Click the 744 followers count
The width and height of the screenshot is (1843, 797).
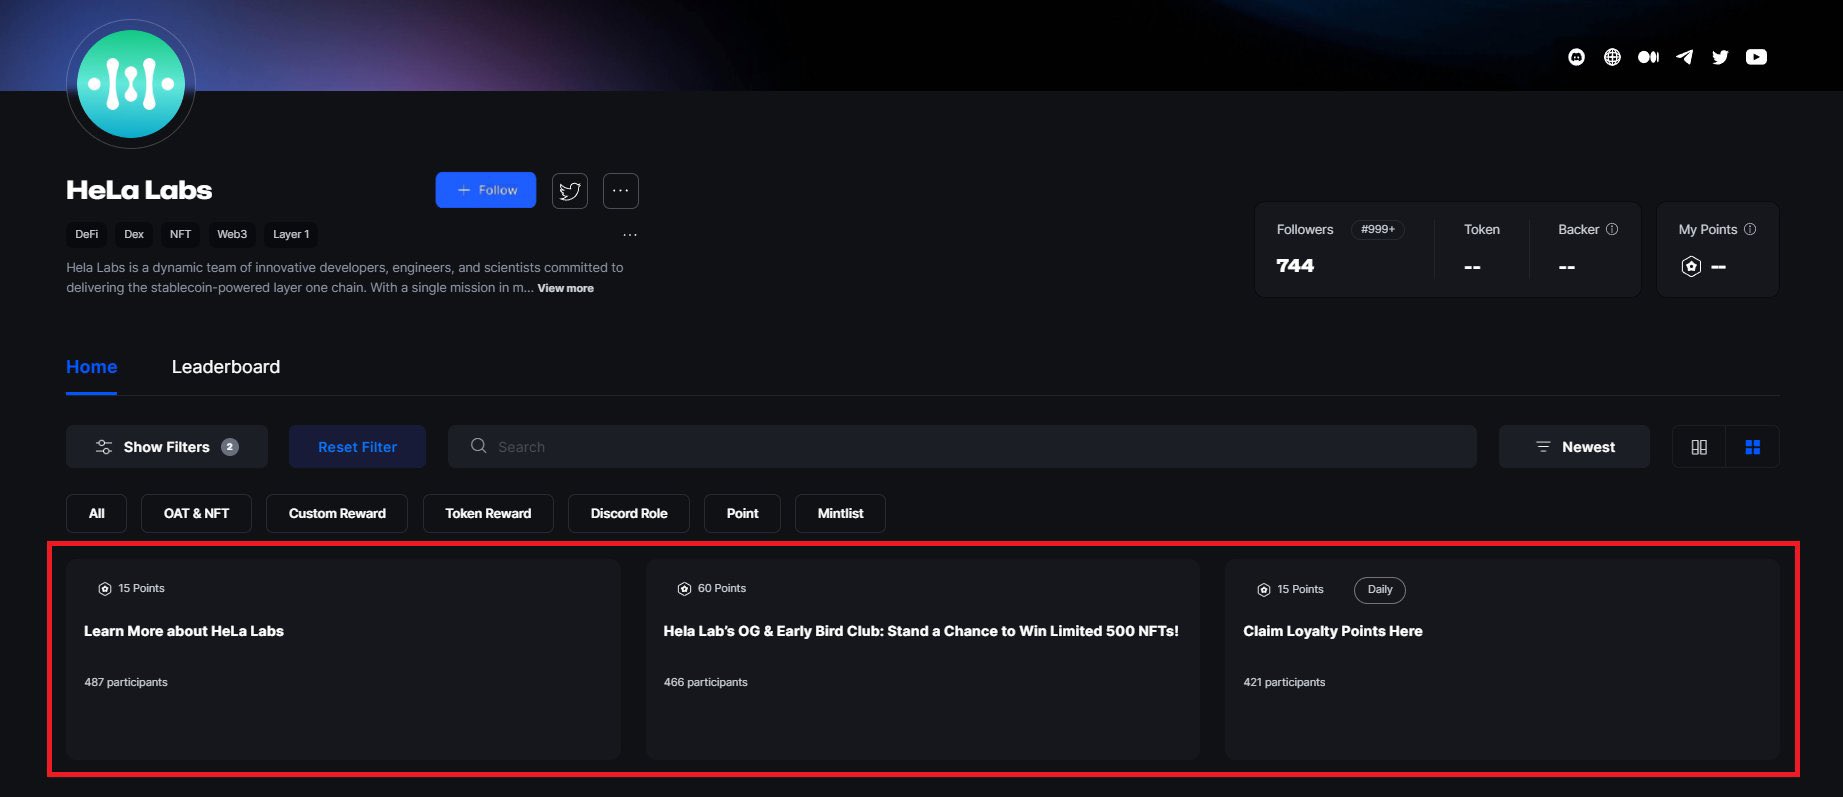1295,265
